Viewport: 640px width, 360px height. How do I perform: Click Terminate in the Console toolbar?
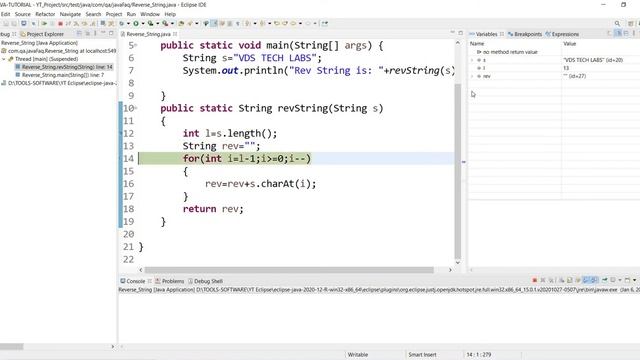pyautogui.click(x=535, y=280)
